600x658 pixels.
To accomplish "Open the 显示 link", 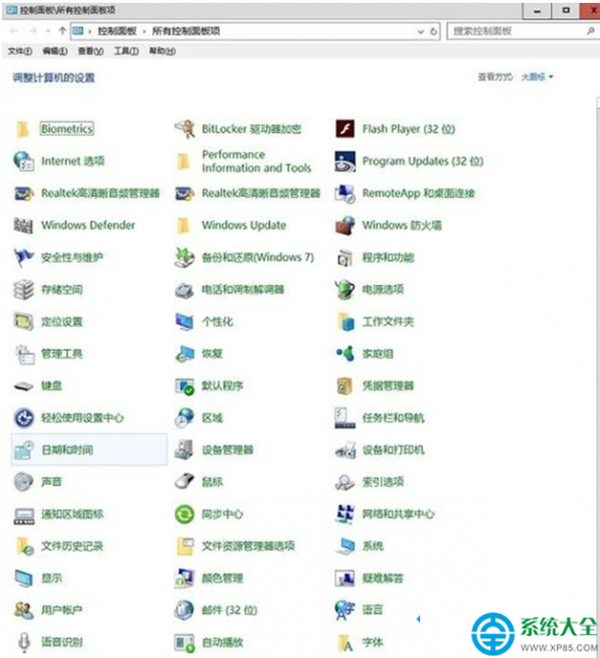I will click(51, 578).
